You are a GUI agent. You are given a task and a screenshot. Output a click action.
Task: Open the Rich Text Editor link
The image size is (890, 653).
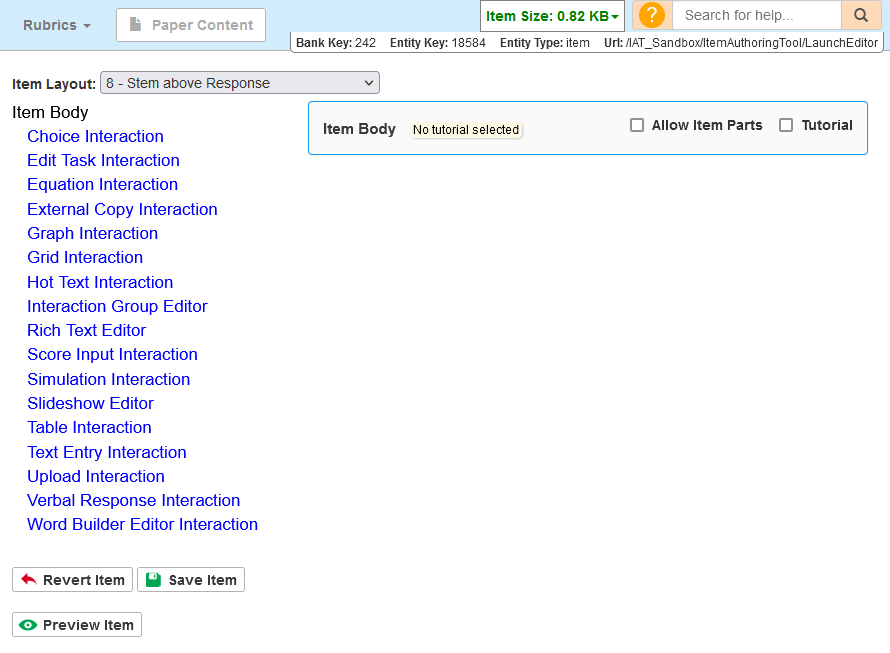[87, 330]
